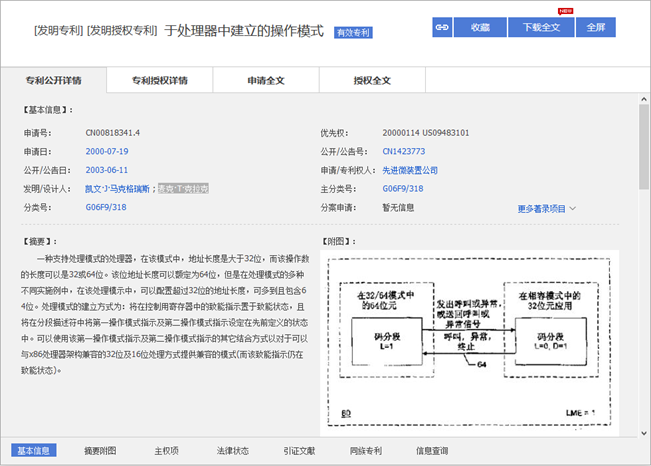Click the 有效专利 status badge
Screen dimensions: 651x466
(353, 32)
